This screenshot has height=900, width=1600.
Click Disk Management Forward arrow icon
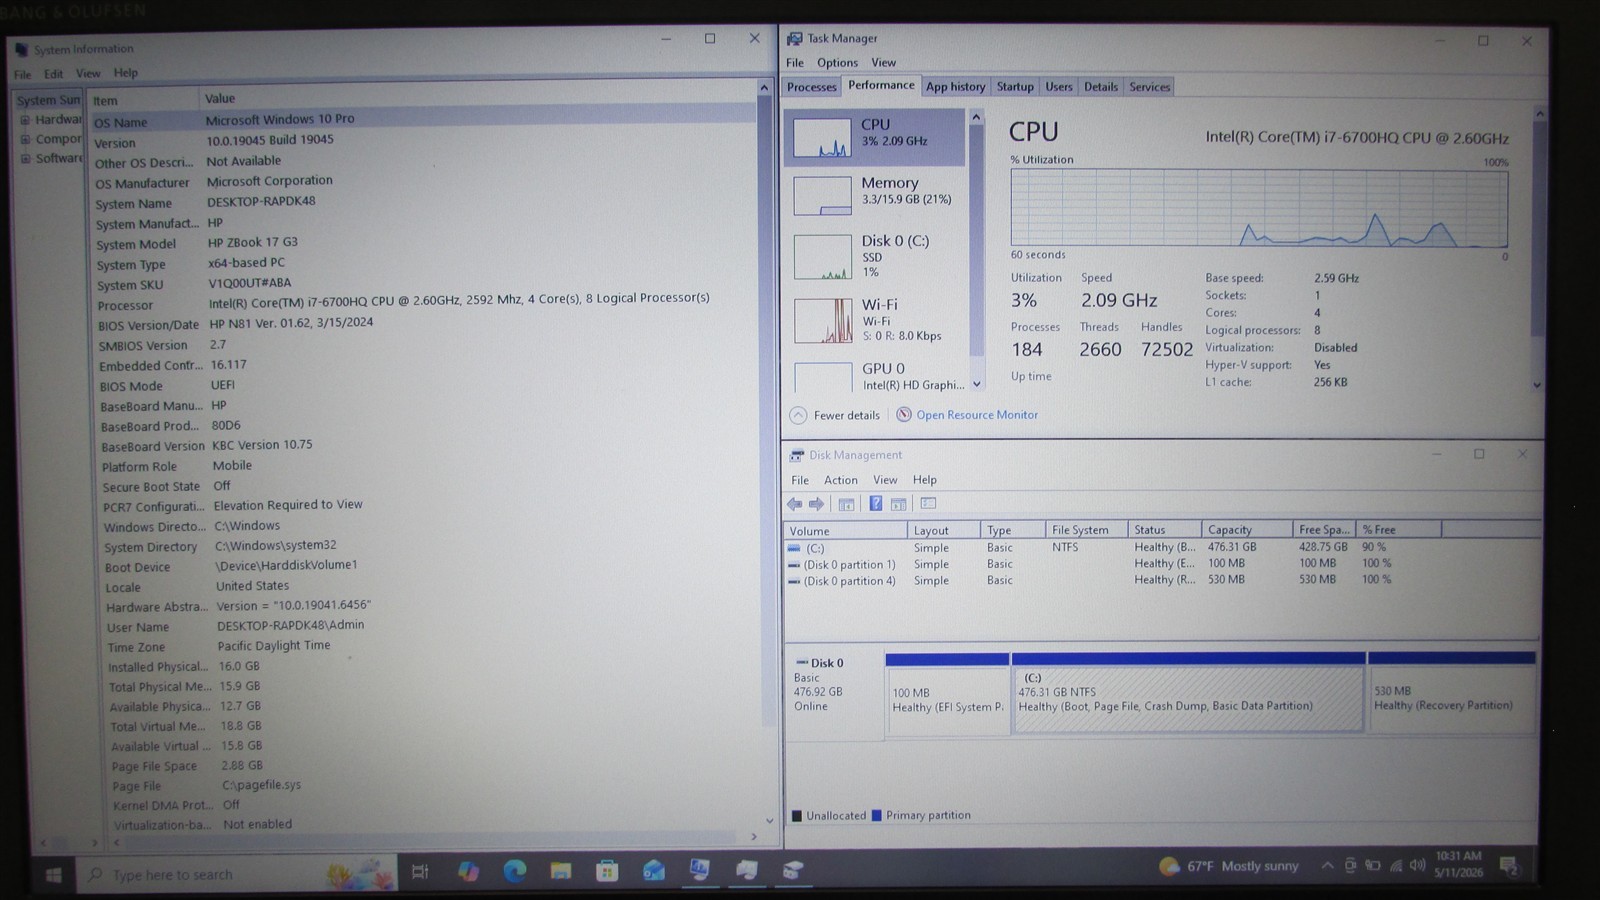817,504
